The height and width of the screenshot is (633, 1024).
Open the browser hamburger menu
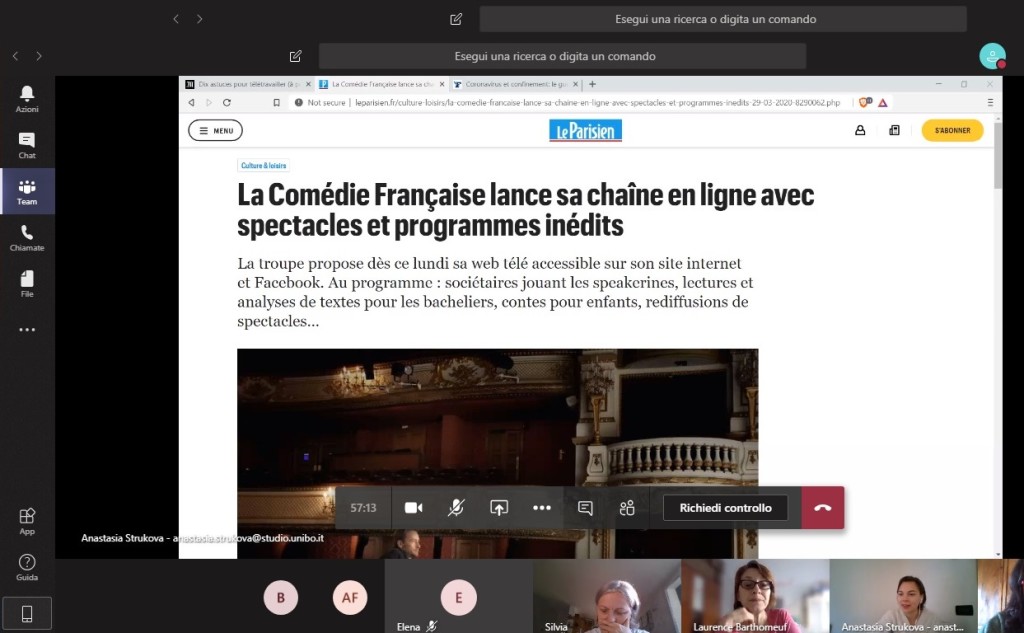tap(990, 103)
